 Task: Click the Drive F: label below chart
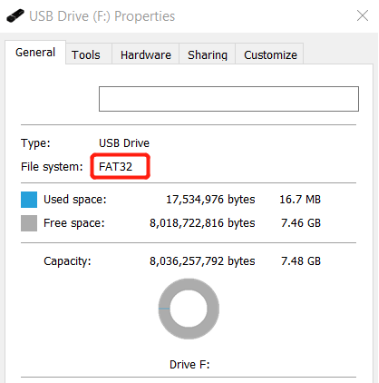[x=189, y=364]
